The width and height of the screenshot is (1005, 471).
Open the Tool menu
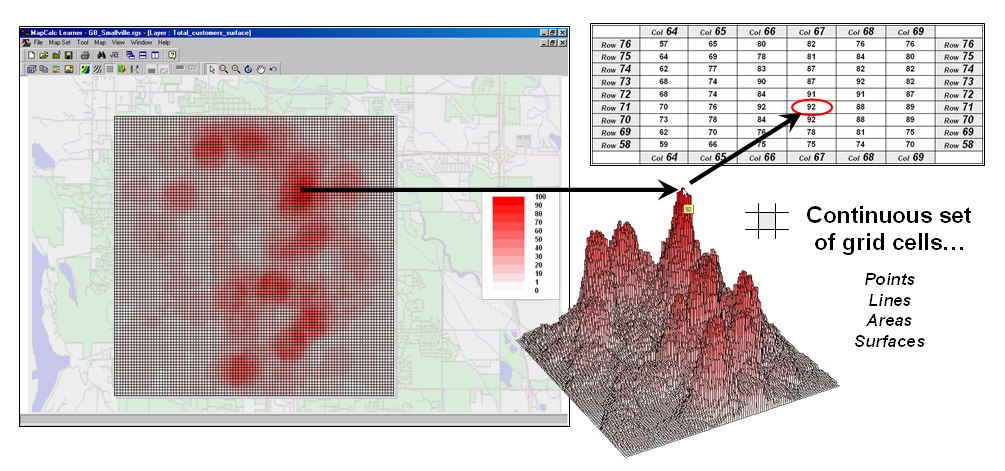click(82, 43)
